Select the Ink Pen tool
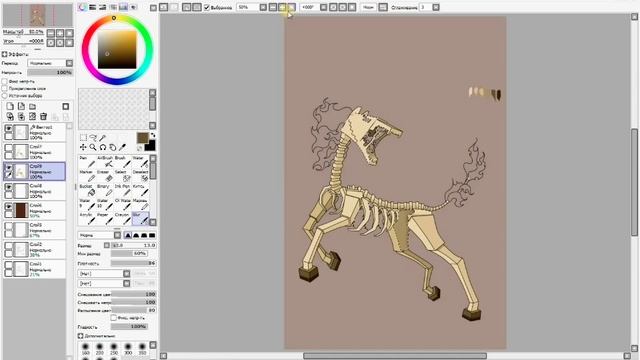640x360 pixels. coord(122,190)
